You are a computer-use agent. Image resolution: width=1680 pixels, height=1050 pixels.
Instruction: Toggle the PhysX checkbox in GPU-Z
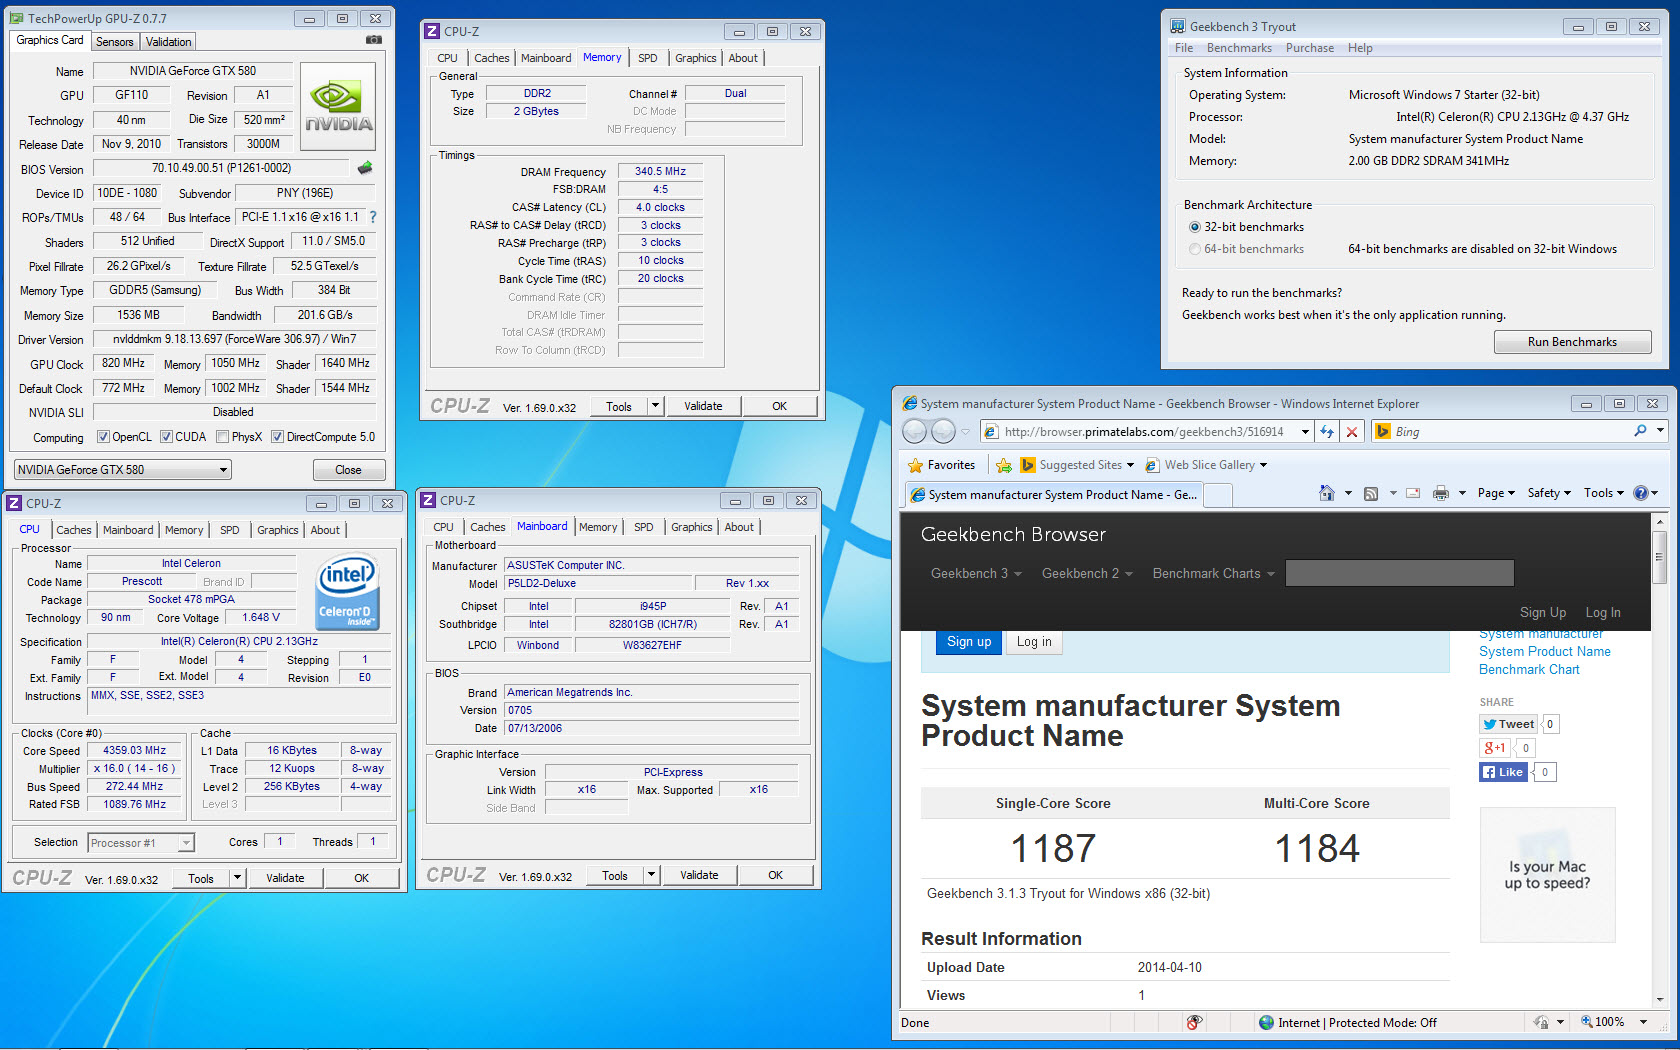pyautogui.click(x=223, y=437)
